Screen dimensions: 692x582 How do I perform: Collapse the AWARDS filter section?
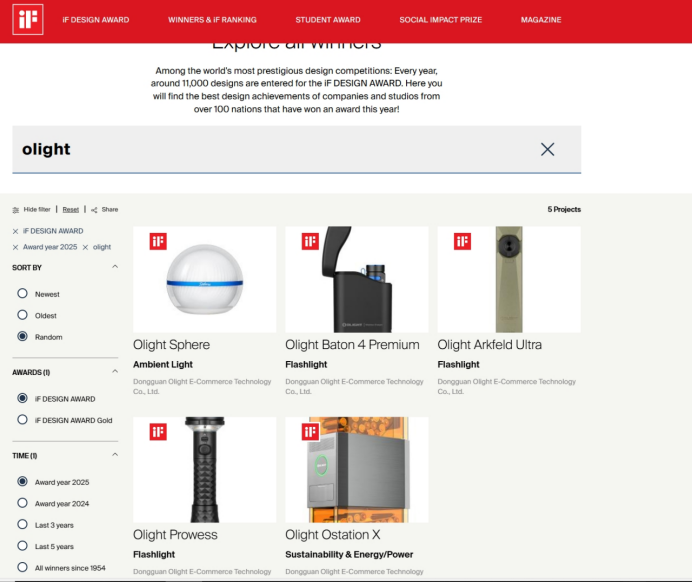pos(115,372)
